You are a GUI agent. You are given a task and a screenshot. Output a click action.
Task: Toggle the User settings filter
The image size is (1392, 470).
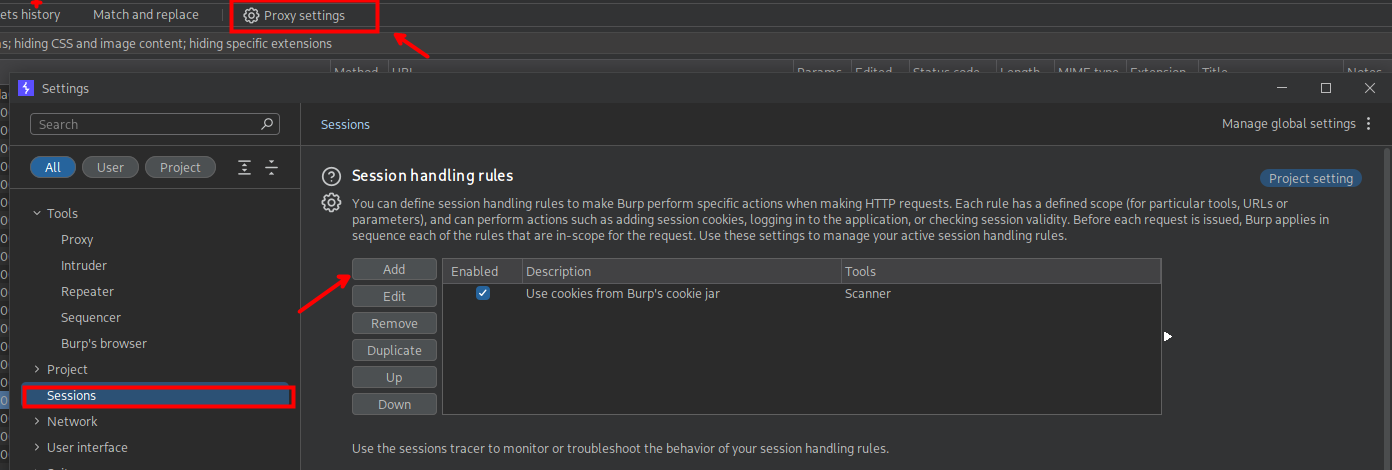[110, 168]
